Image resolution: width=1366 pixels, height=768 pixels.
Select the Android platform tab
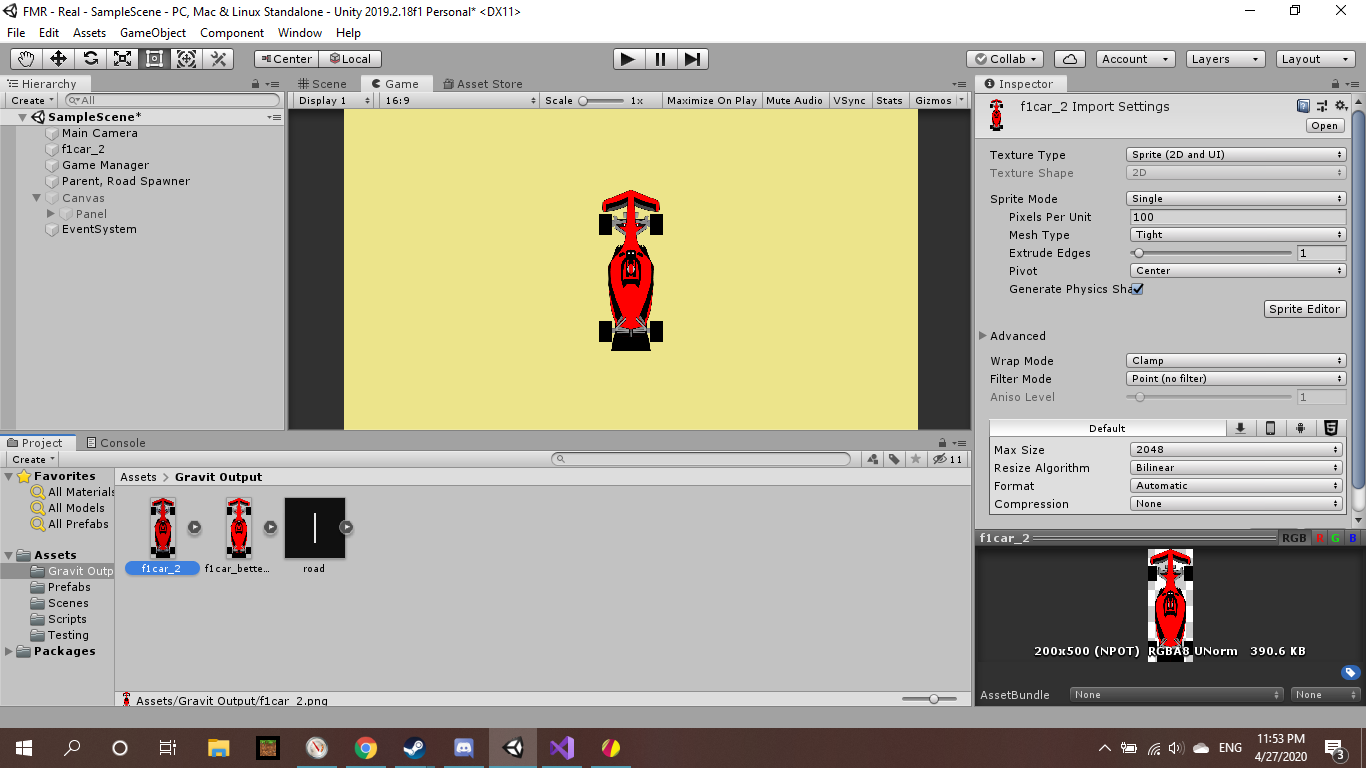(x=1300, y=428)
